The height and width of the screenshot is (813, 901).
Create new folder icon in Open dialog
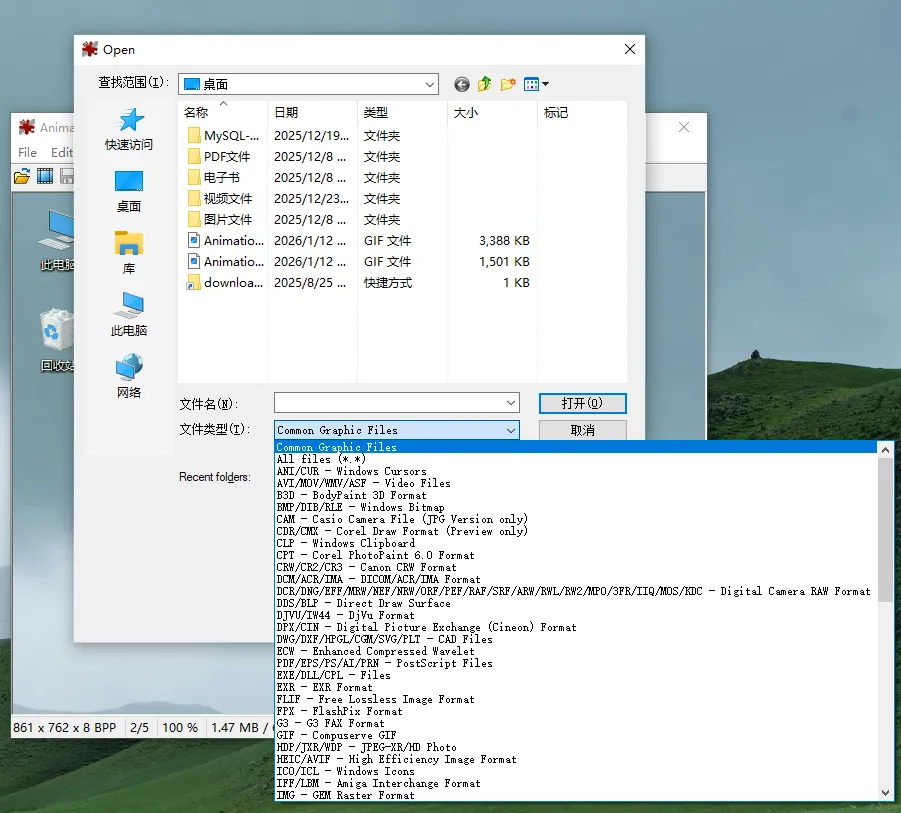508,84
